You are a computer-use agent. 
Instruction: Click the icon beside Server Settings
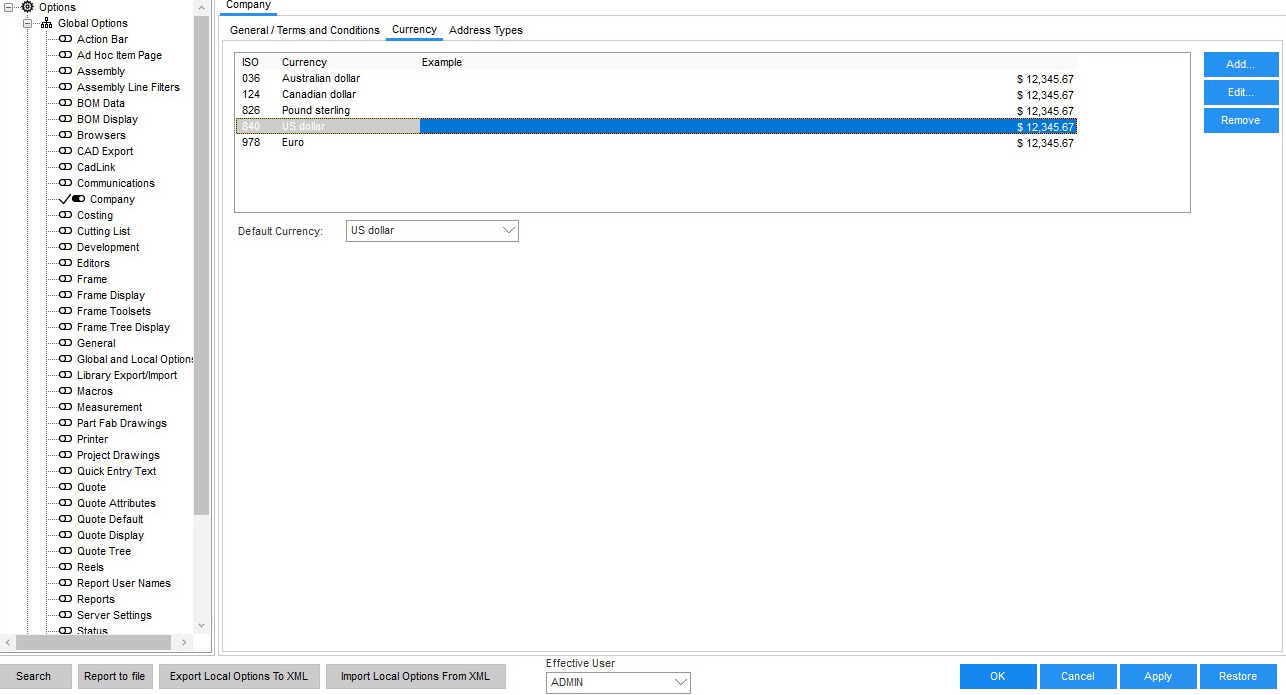point(66,615)
